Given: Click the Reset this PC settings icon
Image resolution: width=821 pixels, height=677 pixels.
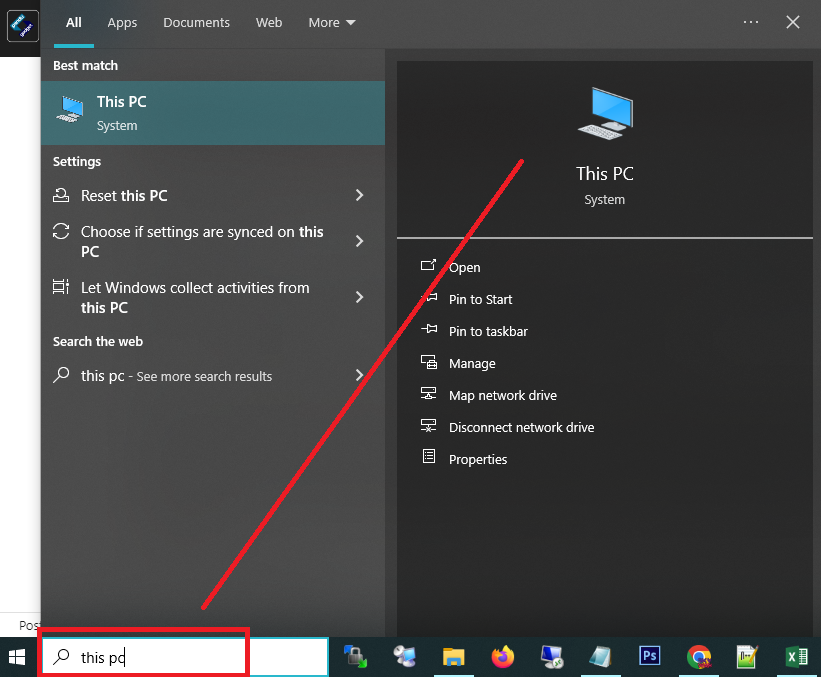Looking at the screenshot, I should coord(61,195).
